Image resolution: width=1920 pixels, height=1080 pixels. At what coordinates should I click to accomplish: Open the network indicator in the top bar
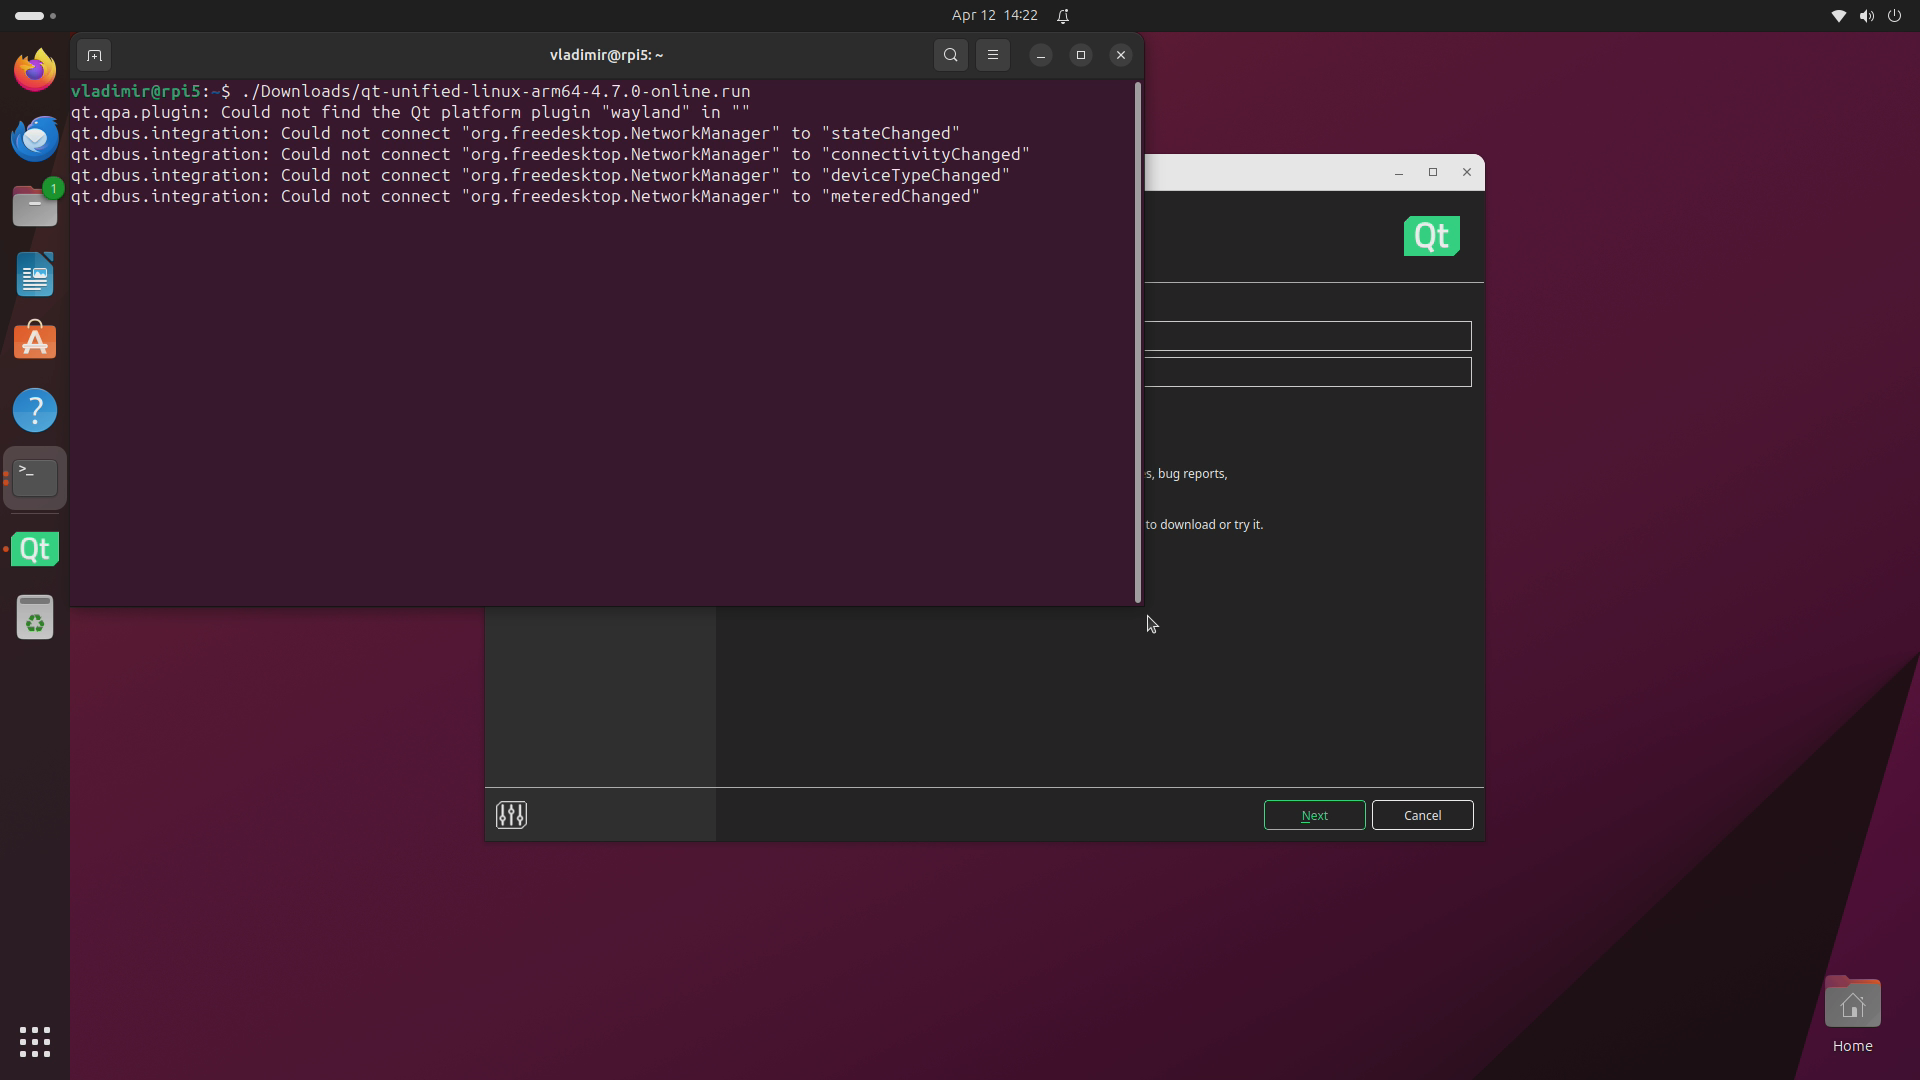[x=1838, y=16]
